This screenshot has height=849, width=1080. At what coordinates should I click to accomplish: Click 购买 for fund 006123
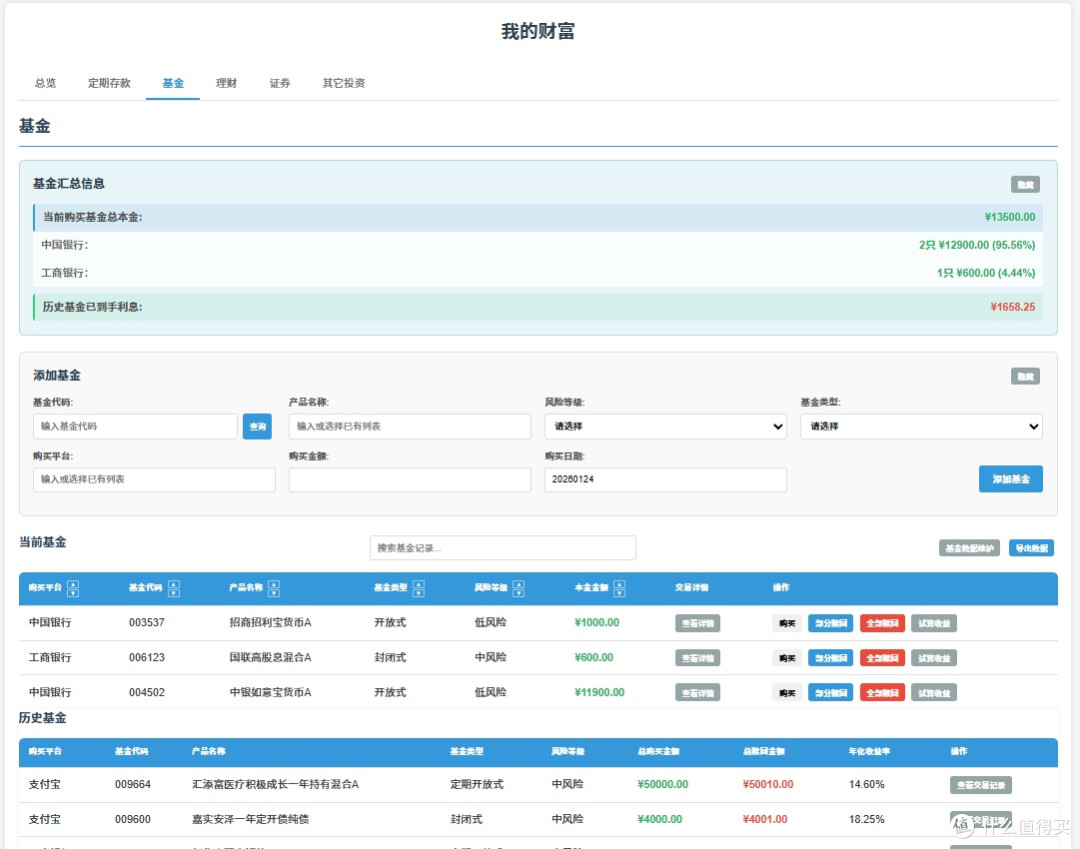click(787, 658)
